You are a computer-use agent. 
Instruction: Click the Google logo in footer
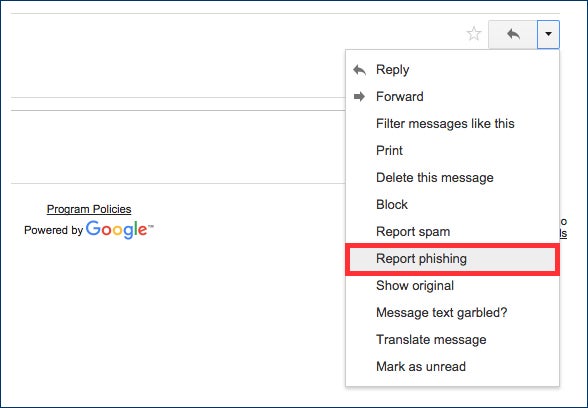tap(120, 229)
